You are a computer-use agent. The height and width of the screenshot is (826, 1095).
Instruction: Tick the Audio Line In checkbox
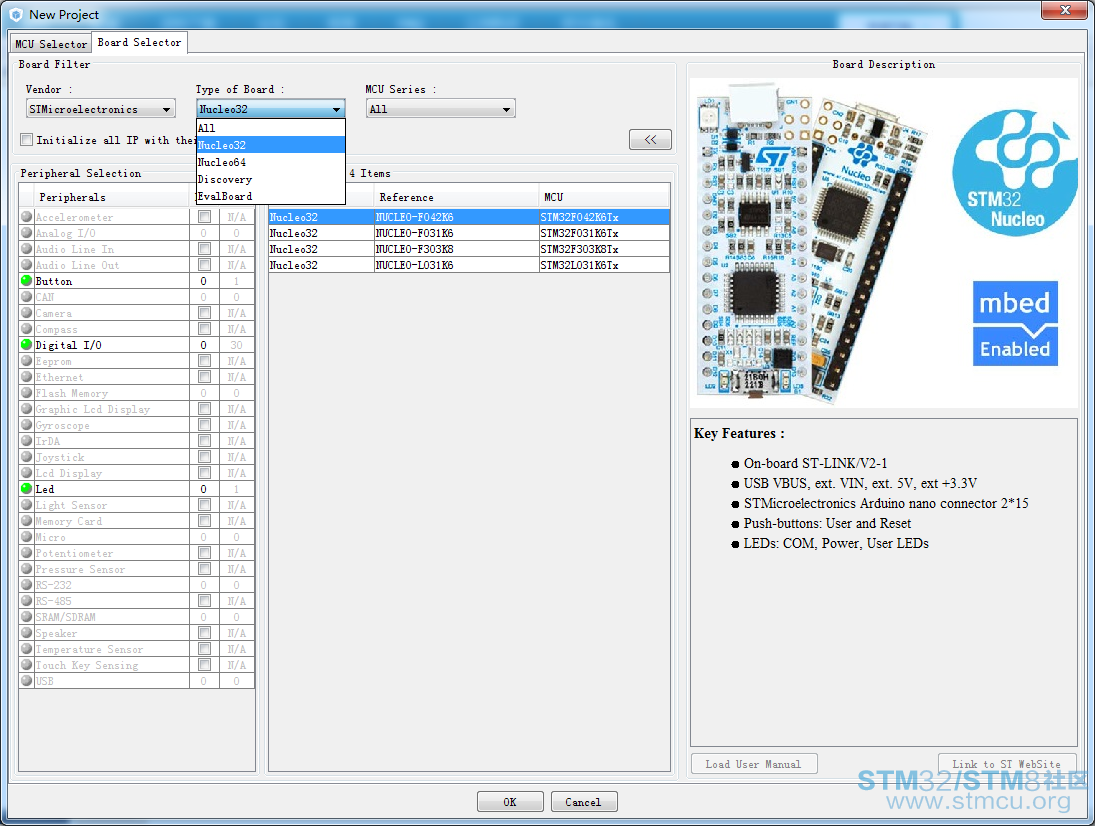tap(204, 249)
